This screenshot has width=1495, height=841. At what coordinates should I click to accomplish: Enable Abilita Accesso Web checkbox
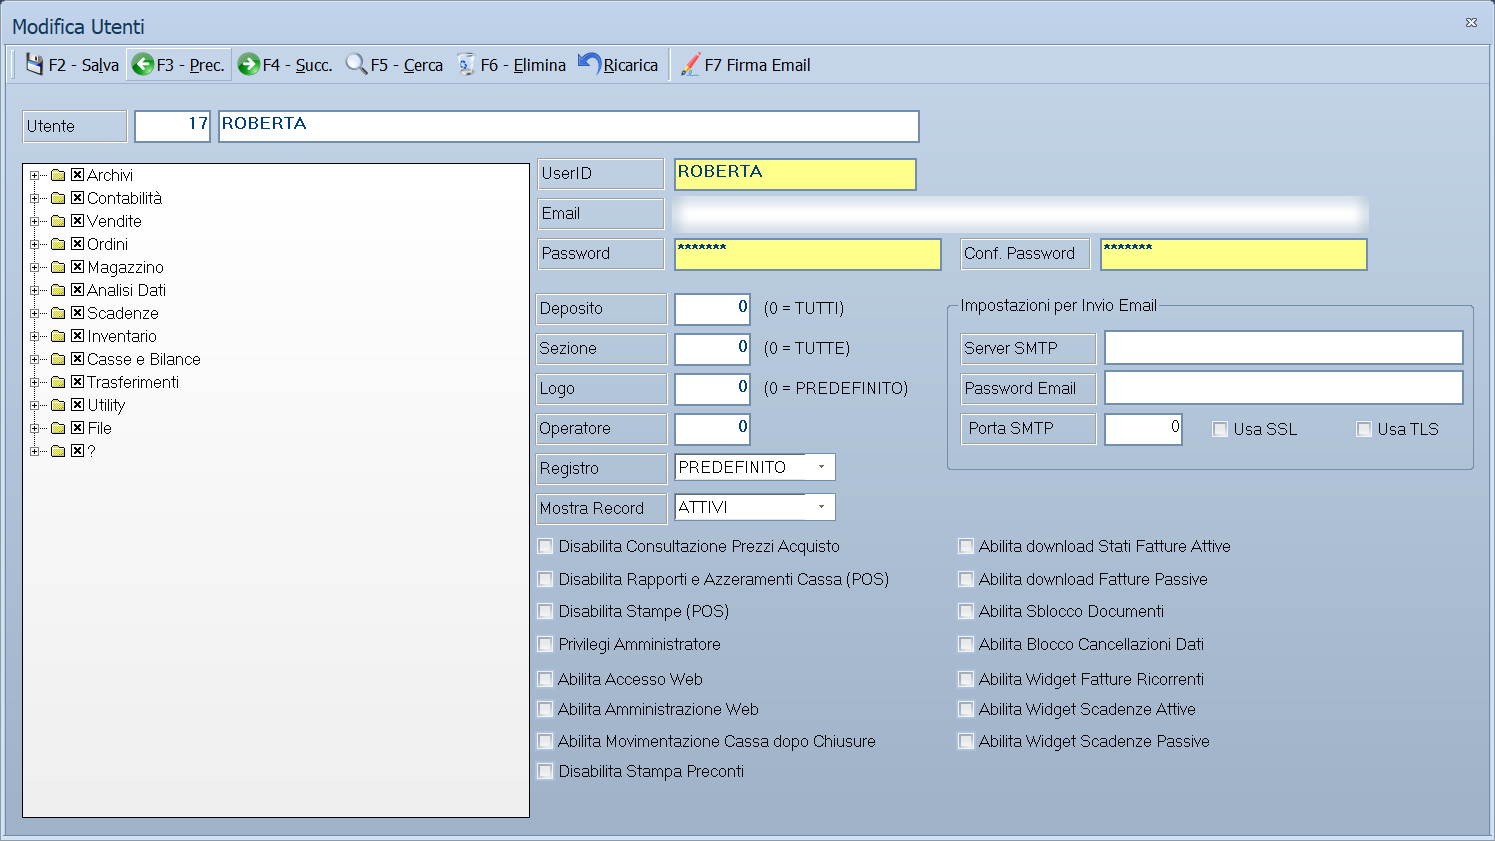(545, 679)
